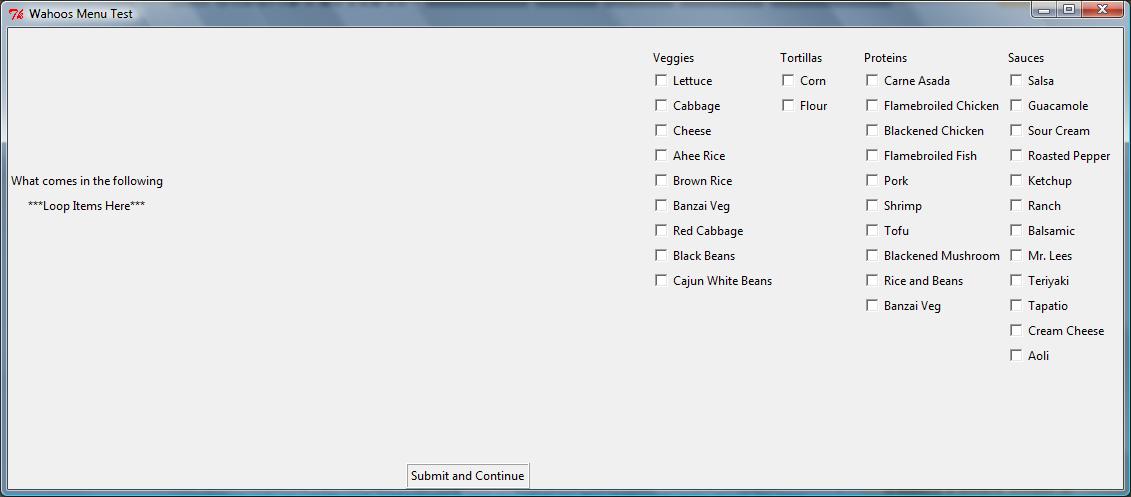
Task: Click the Sauces column heading
Action: 1026,58
